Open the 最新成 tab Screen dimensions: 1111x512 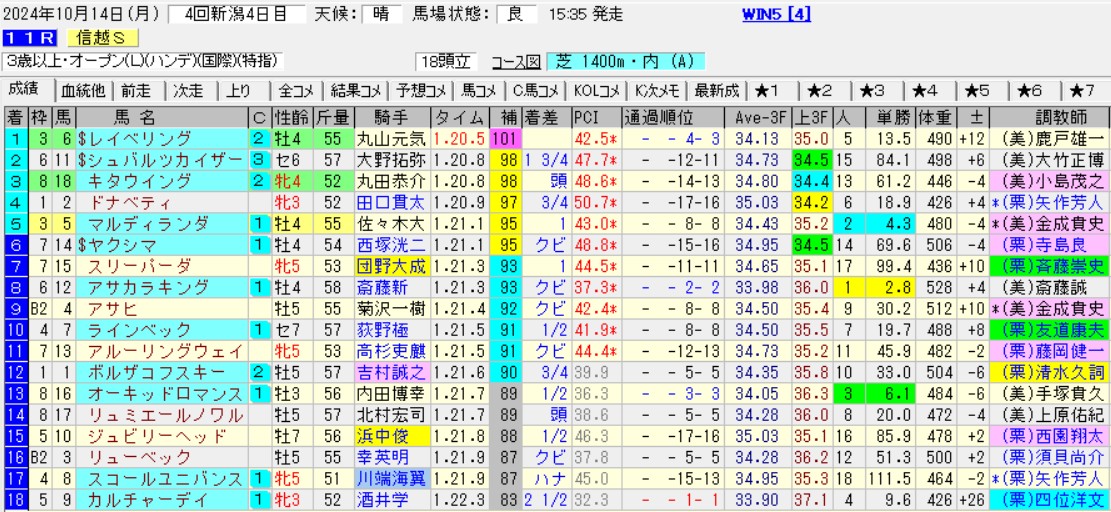(x=716, y=90)
